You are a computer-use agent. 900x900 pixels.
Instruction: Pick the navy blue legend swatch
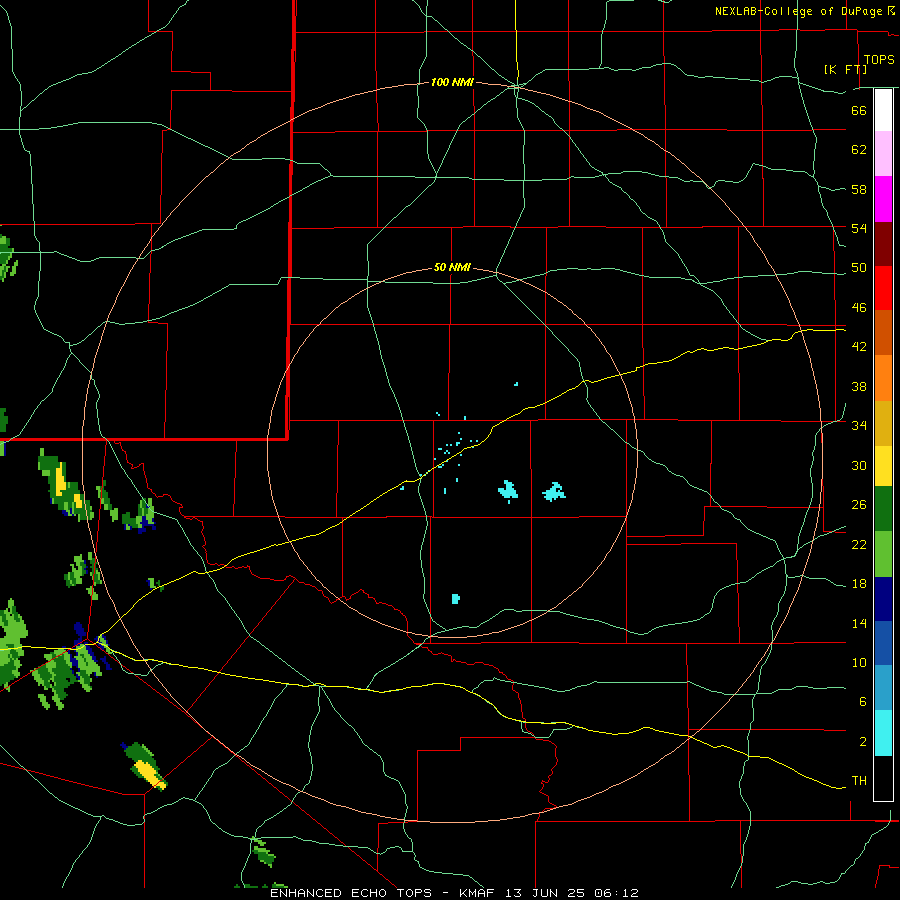click(883, 599)
